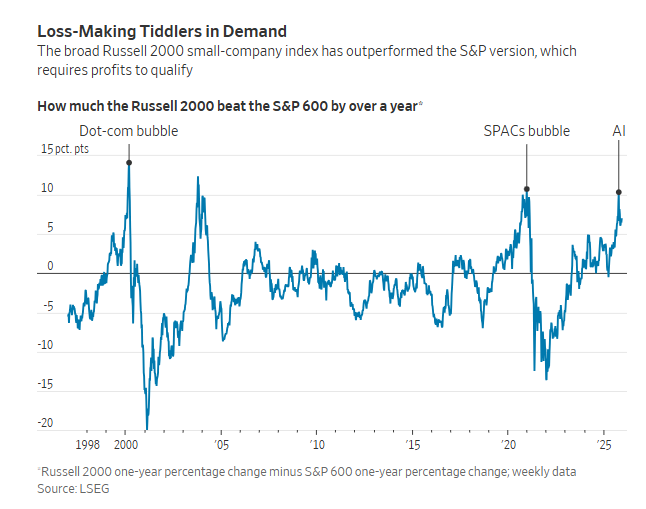
Task: Click the Dot-com bubble peak marker dot
Action: pyautogui.click(x=128, y=162)
